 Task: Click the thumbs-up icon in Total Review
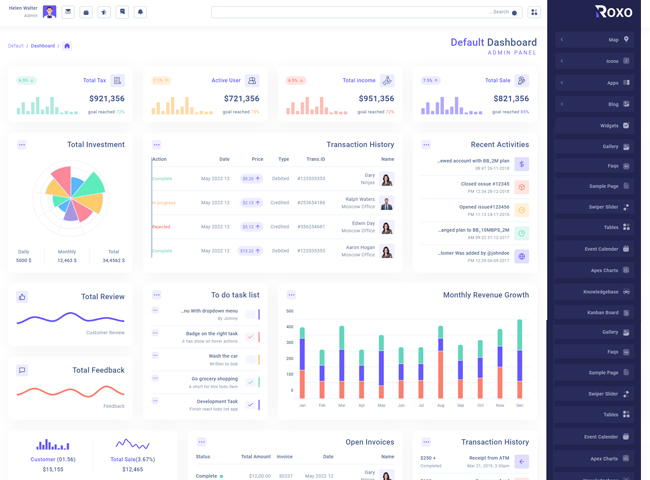(22, 297)
